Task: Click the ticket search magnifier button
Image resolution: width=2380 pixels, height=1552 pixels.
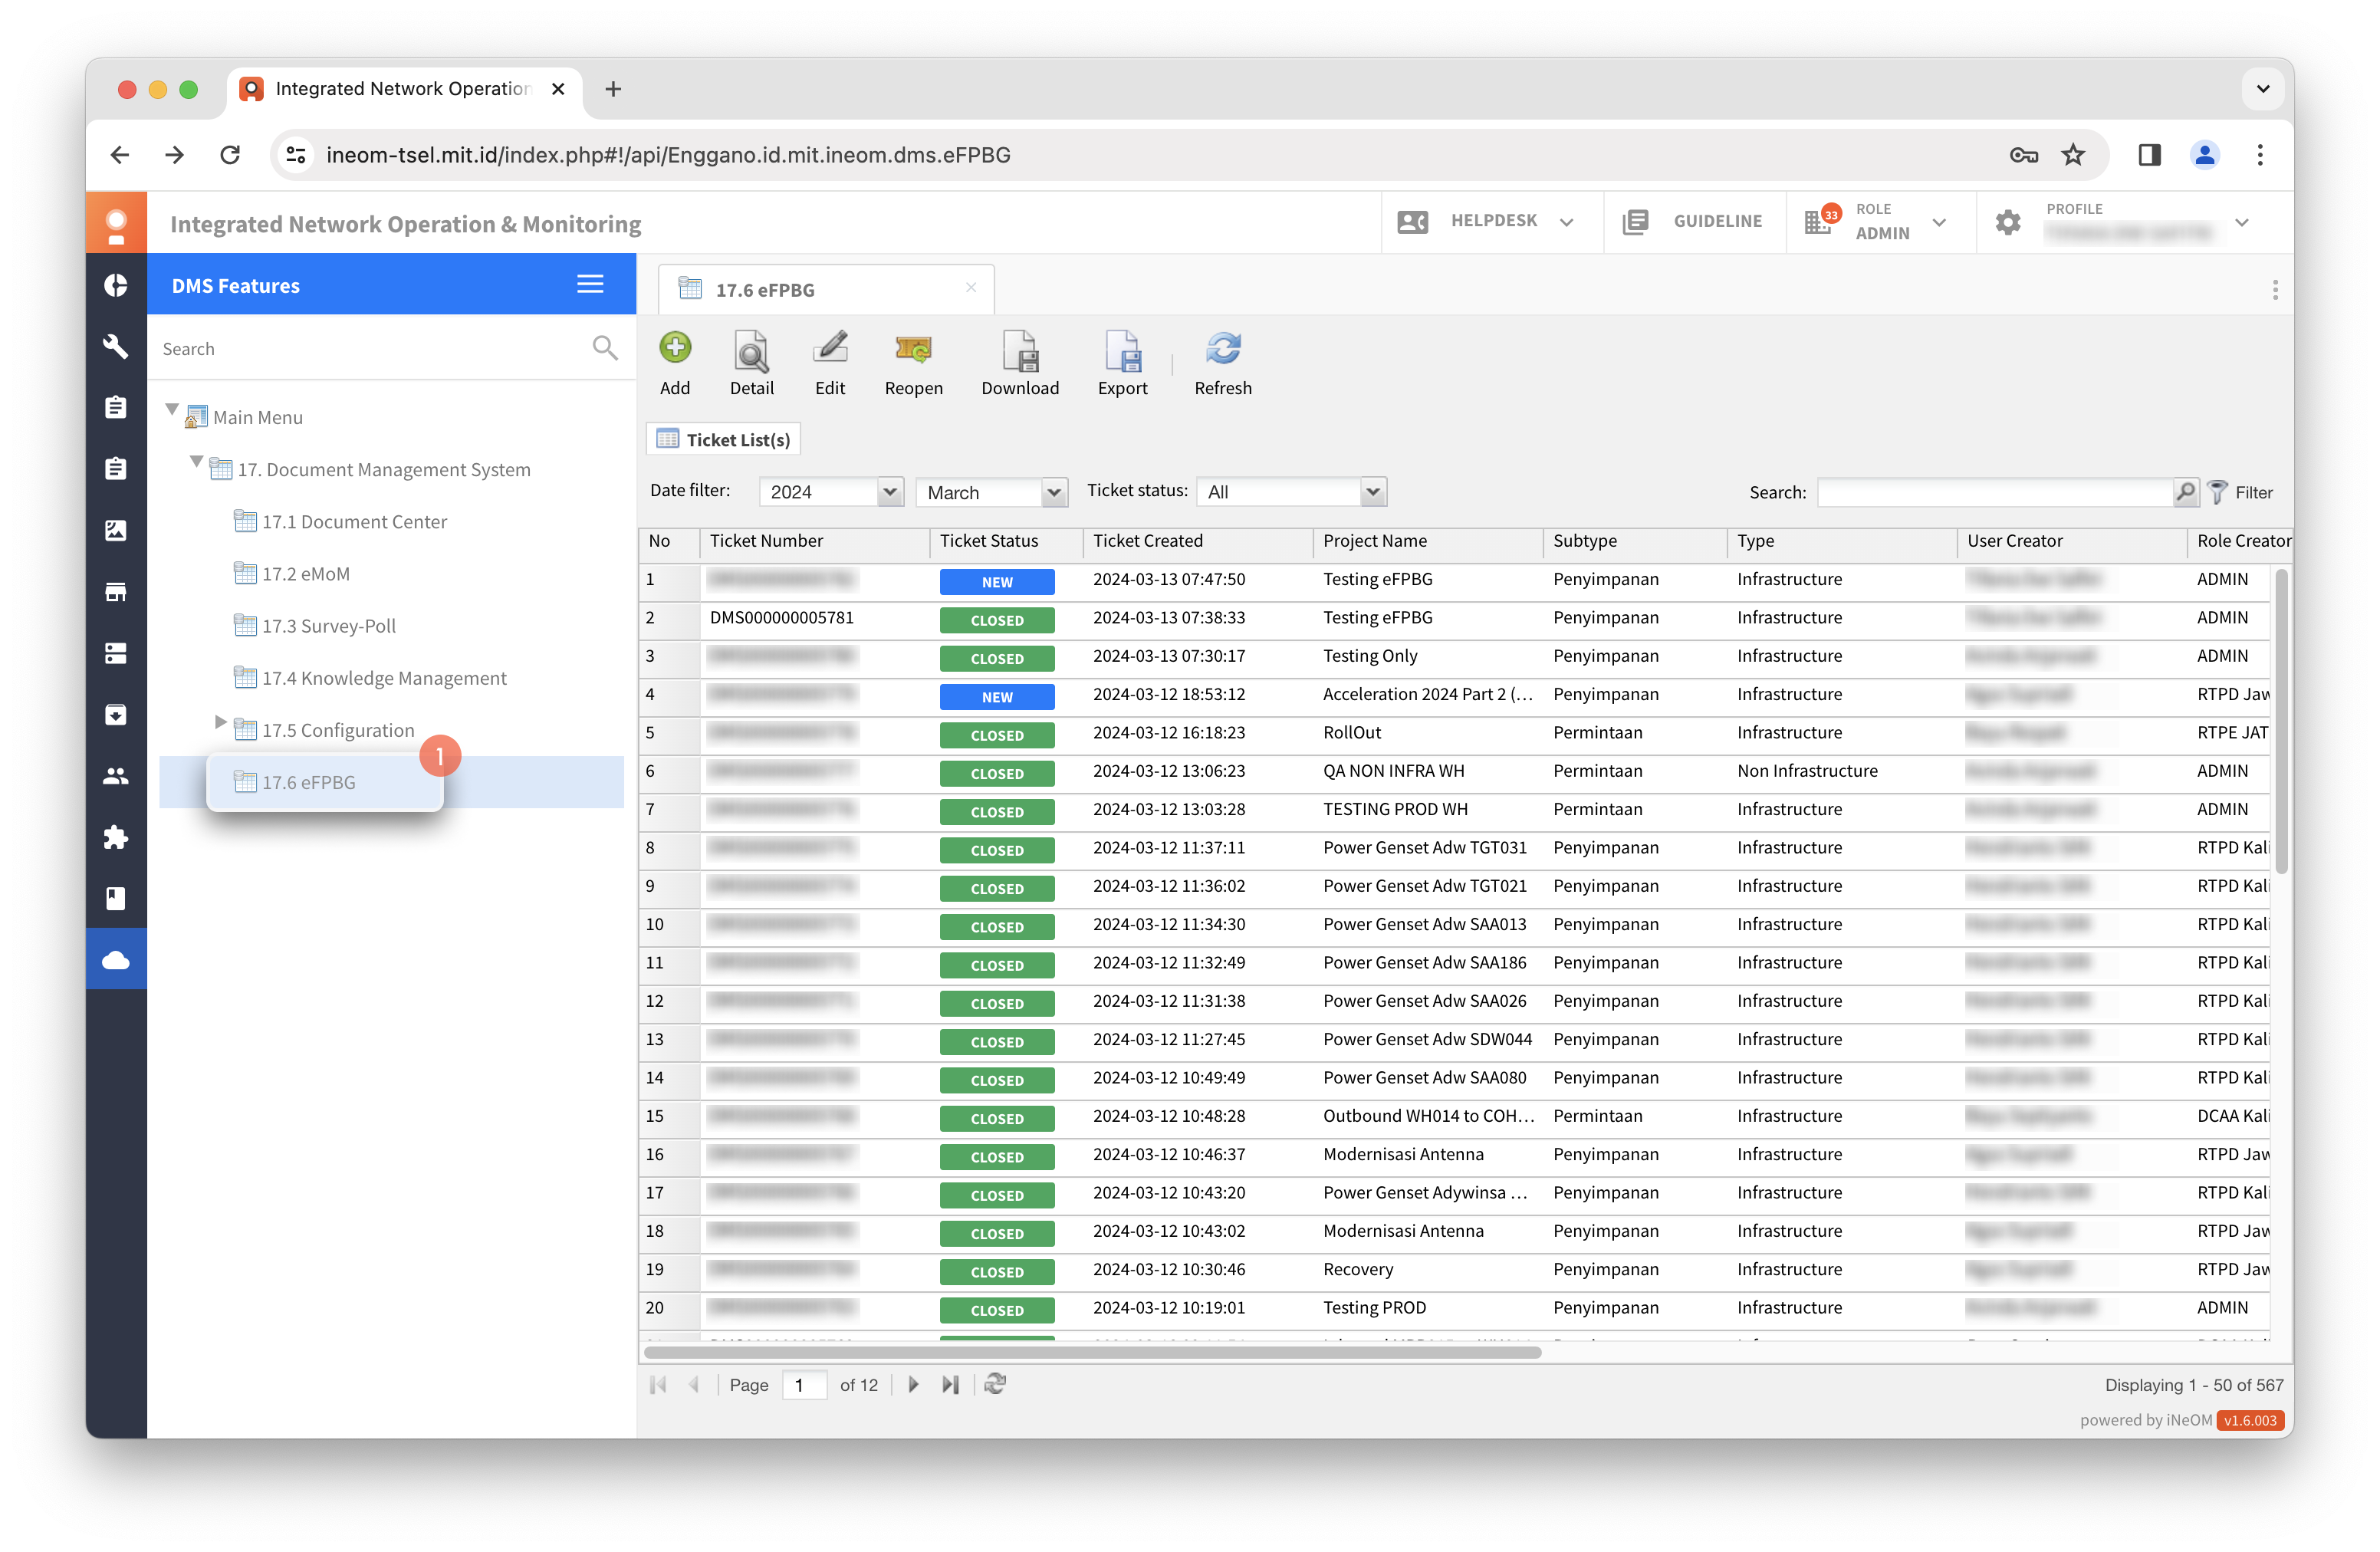Action: pyautogui.click(x=2185, y=491)
